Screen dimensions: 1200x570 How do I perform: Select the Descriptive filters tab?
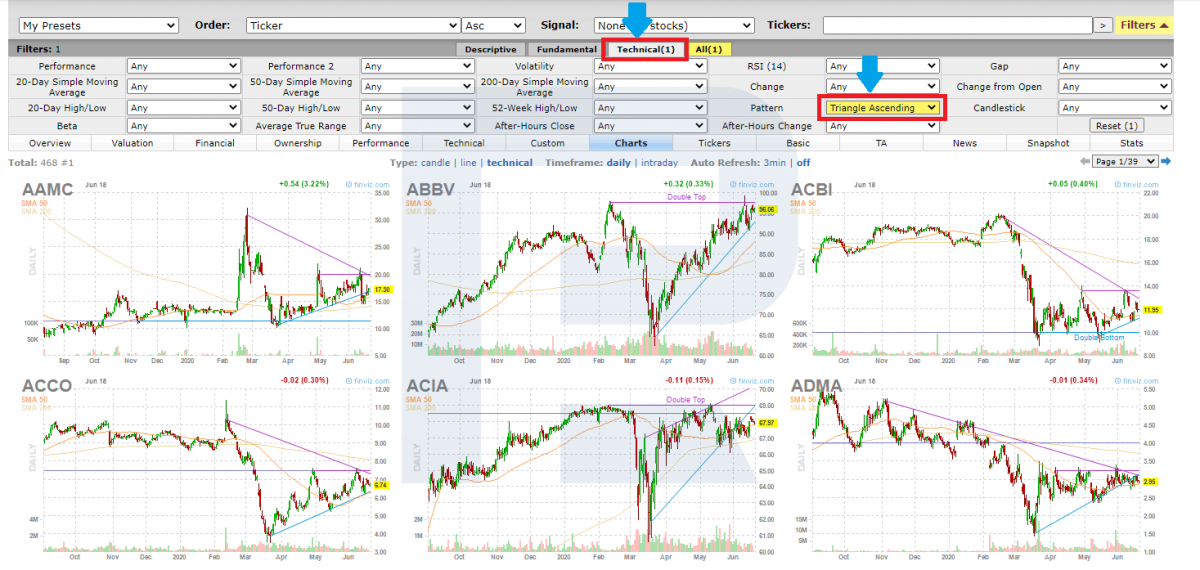pyautogui.click(x=490, y=49)
